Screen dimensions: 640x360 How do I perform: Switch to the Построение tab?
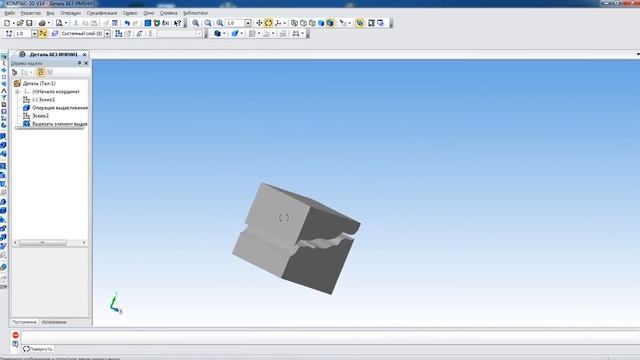pos(24,322)
